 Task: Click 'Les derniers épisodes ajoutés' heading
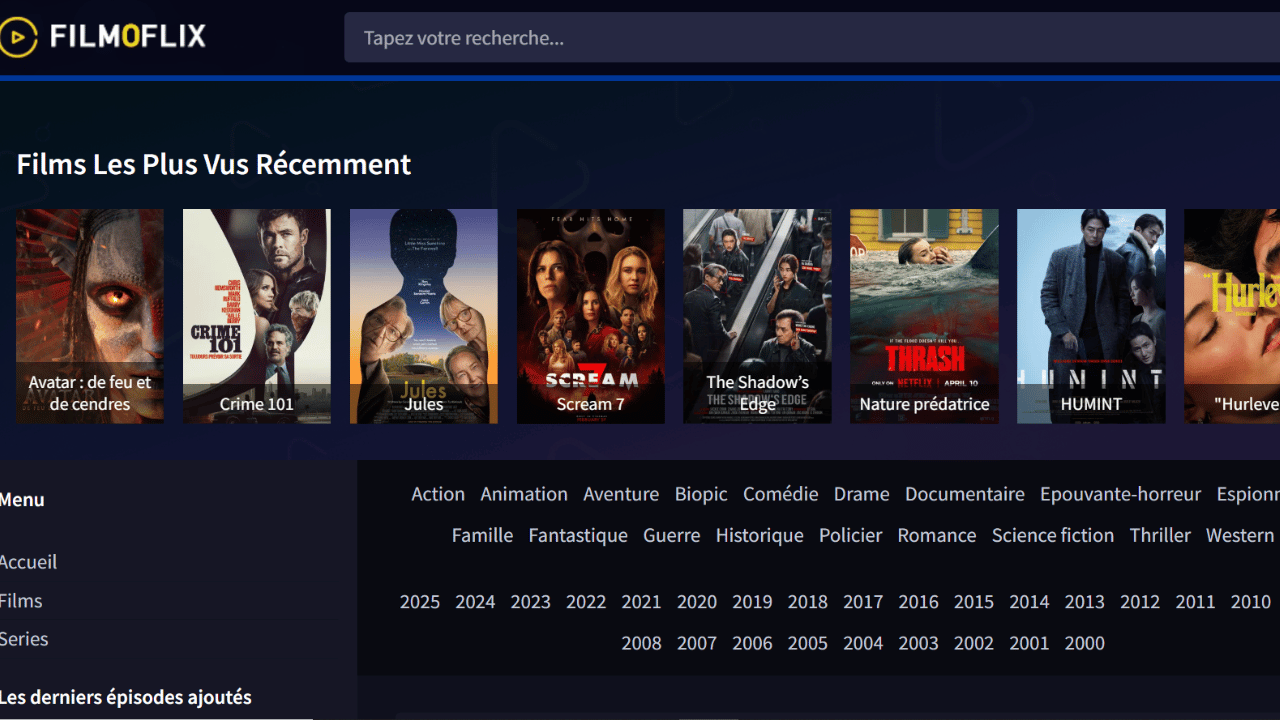pos(126,697)
